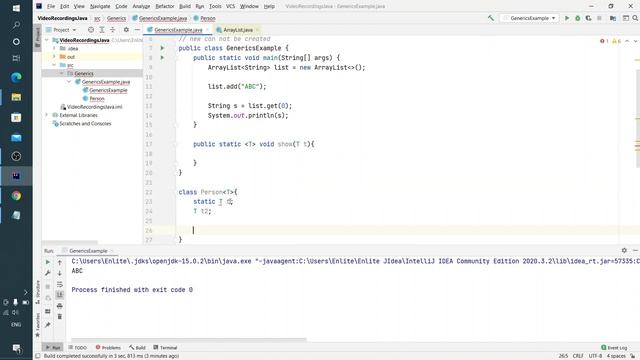Viewport: 640px width, 360px height.
Task: Click the Build Project hammer icon
Action: point(491,18)
